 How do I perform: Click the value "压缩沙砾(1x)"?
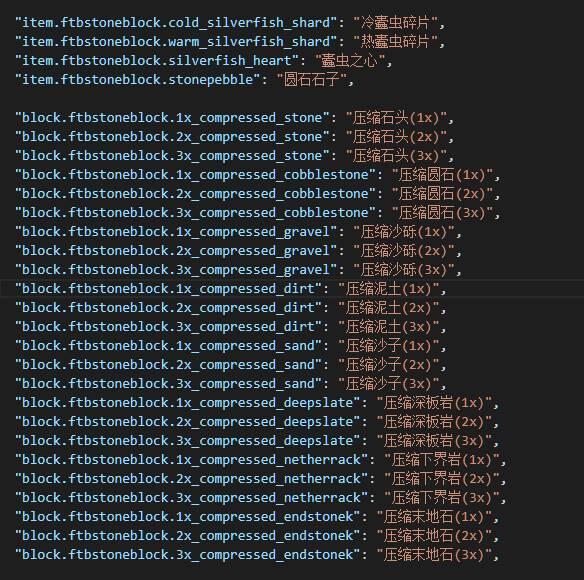pos(404,232)
